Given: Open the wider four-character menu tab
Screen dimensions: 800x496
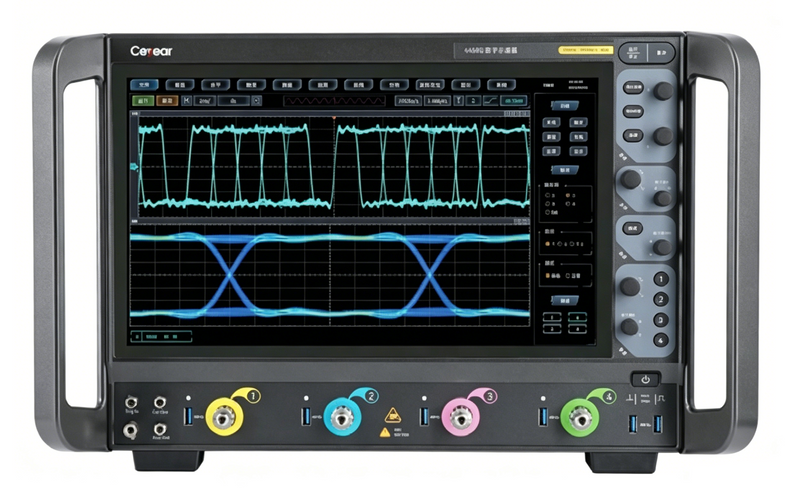Looking at the screenshot, I should [x=430, y=85].
